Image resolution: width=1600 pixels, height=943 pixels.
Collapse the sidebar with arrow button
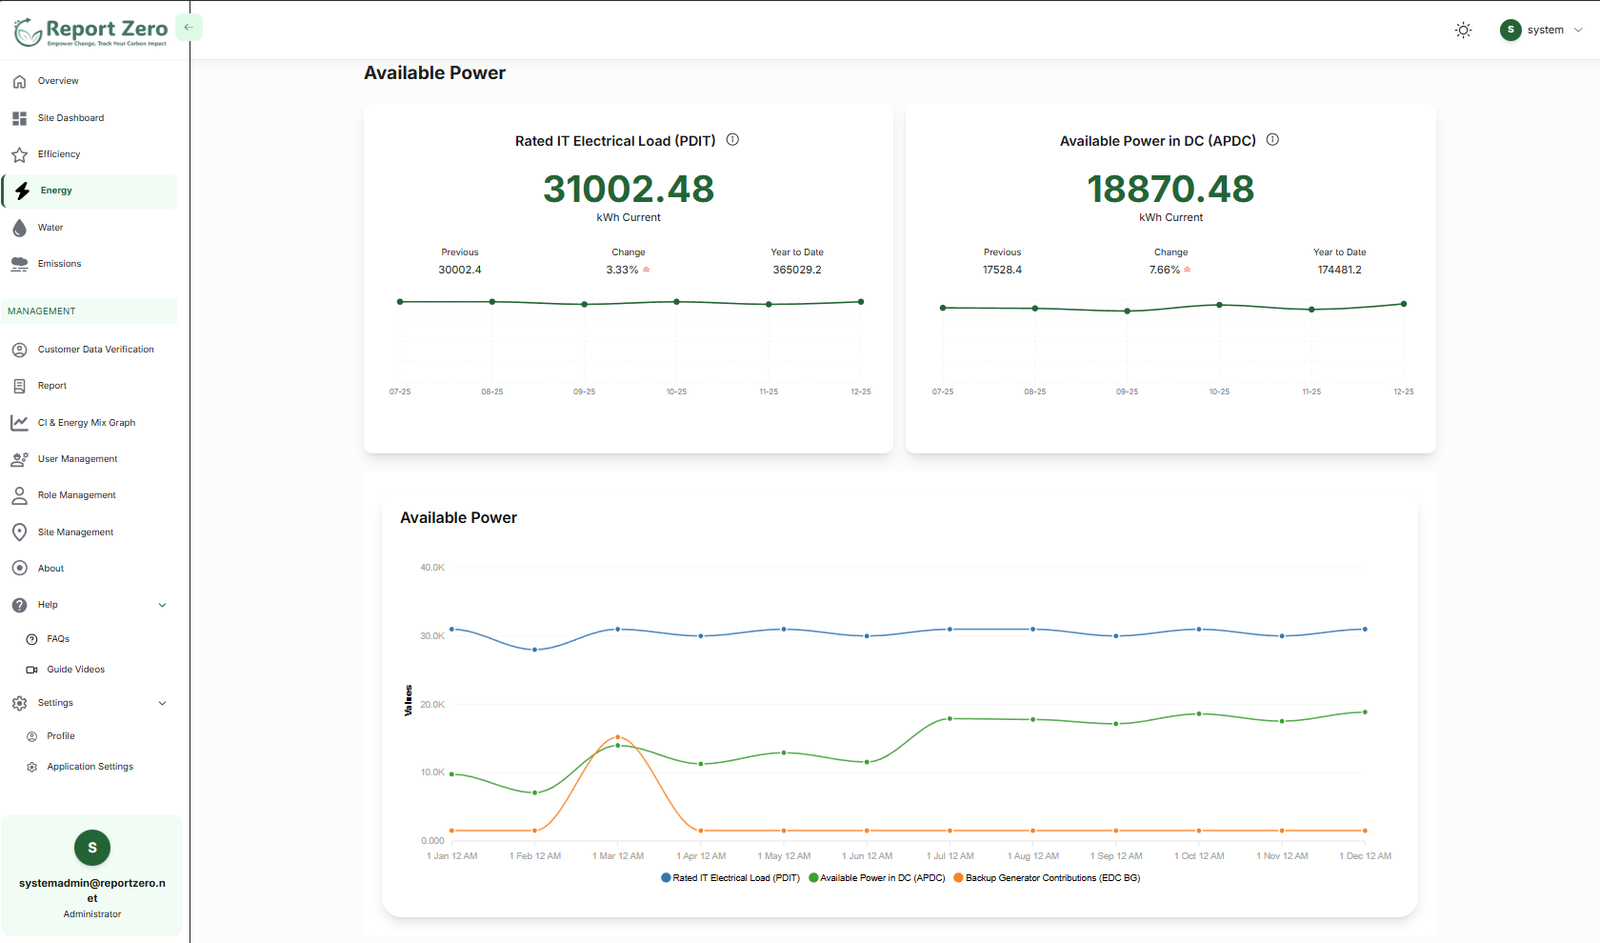point(188,28)
